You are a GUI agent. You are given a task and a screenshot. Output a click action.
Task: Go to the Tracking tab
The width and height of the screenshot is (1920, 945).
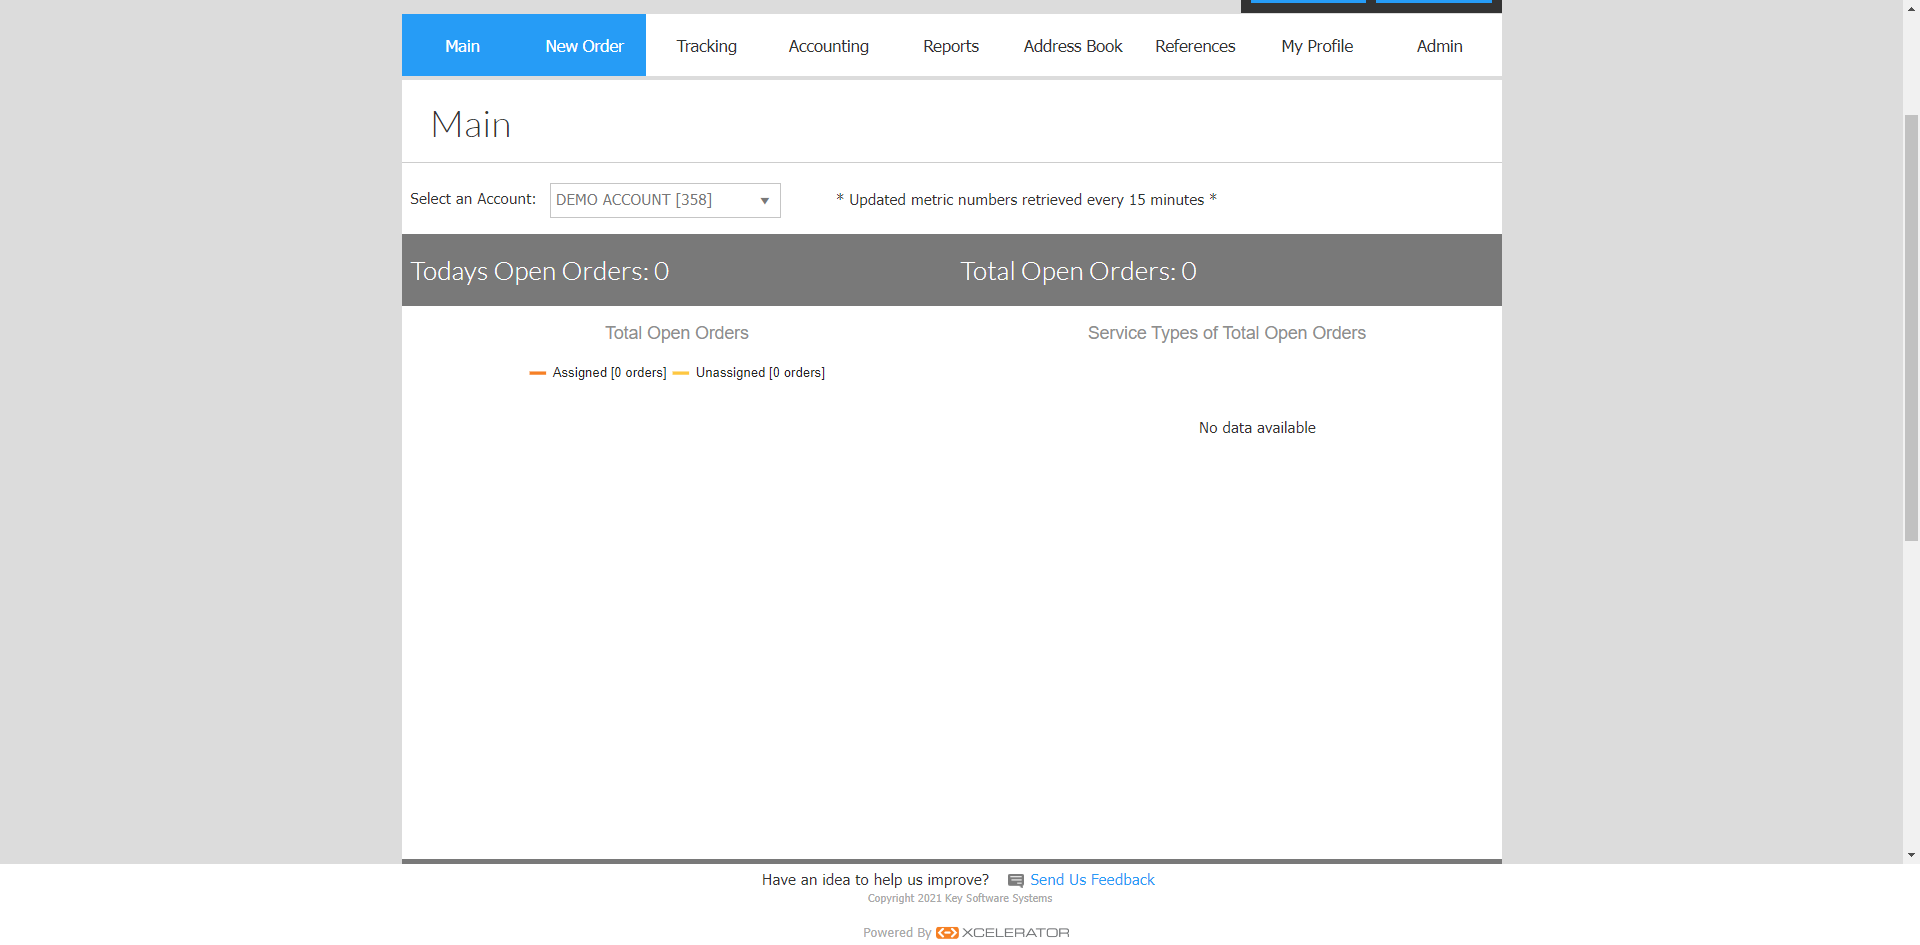706,45
